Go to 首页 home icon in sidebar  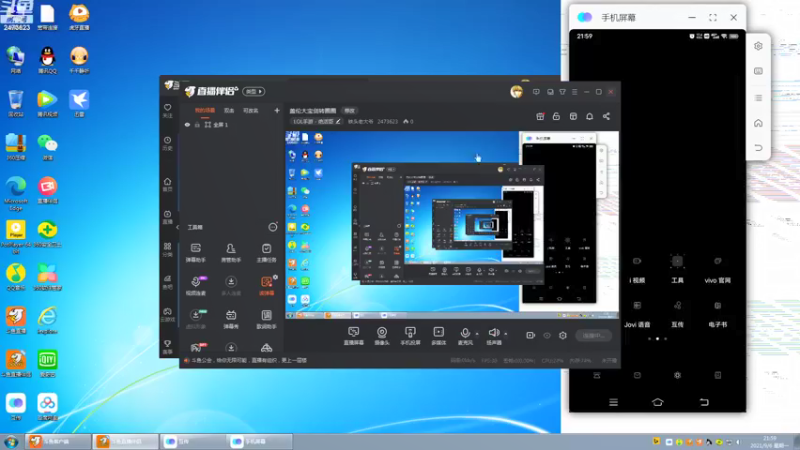[x=167, y=184]
